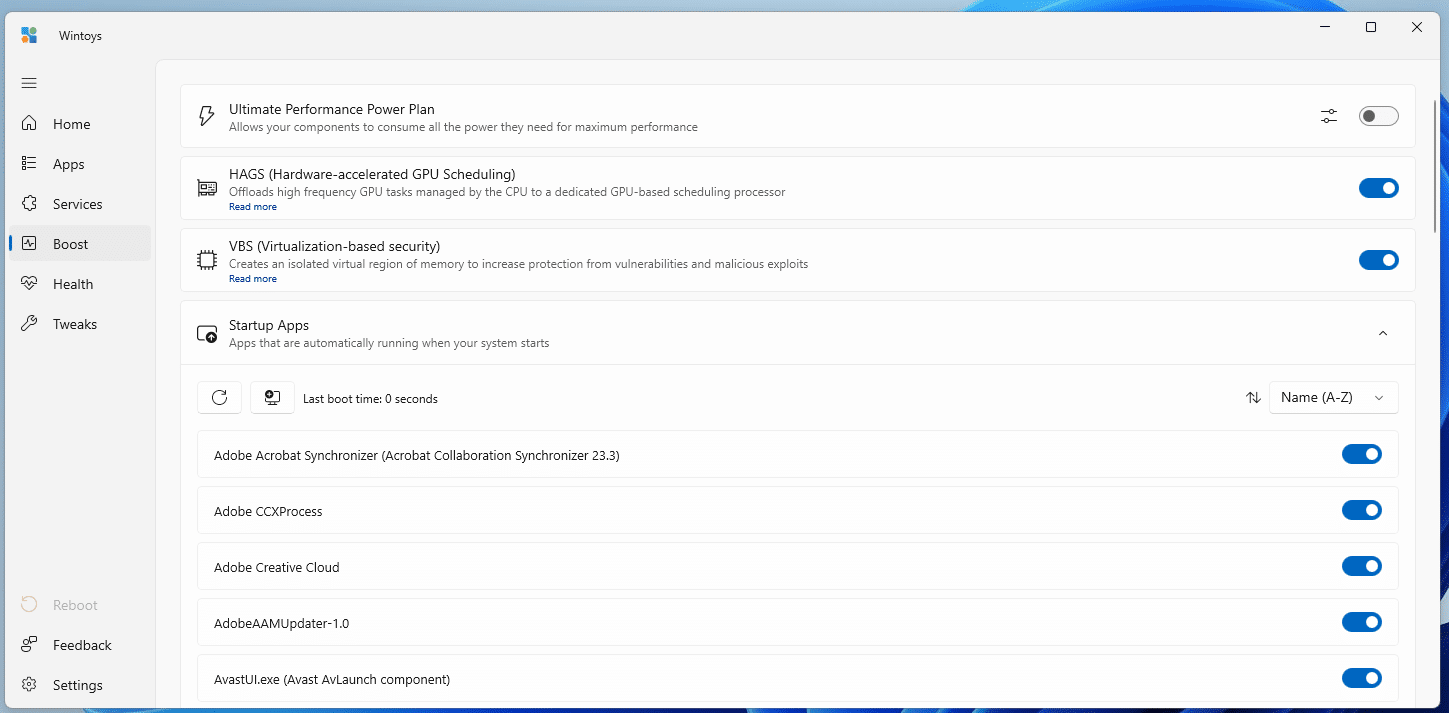Open the startup task manager icon button
Viewport: 1449px width, 713px height.
point(272,398)
